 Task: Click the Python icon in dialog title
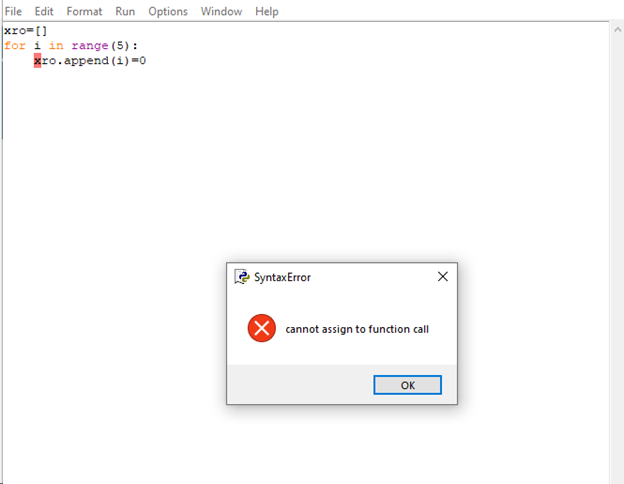pos(242,277)
